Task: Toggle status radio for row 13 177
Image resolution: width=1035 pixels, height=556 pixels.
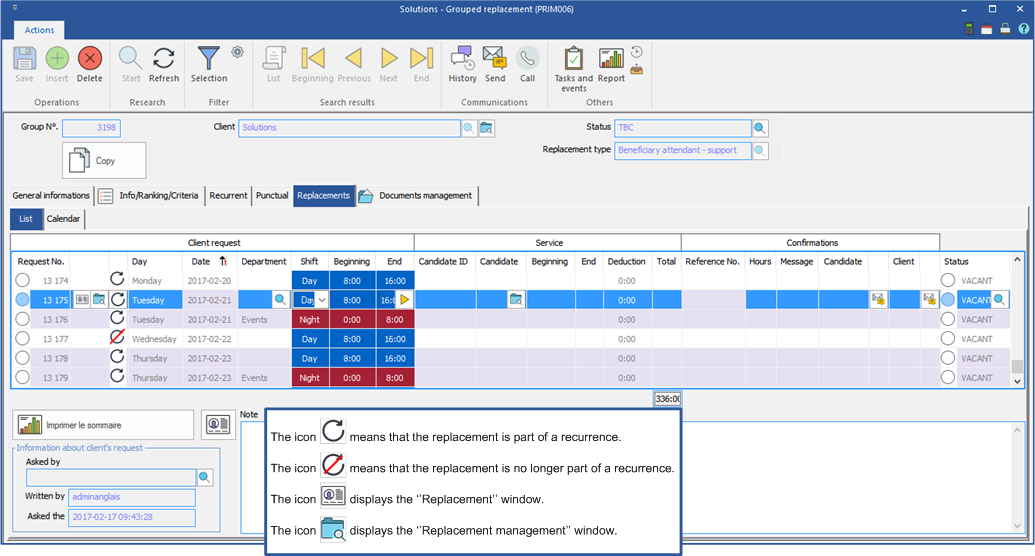Action: pyautogui.click(x=948, y=339)
